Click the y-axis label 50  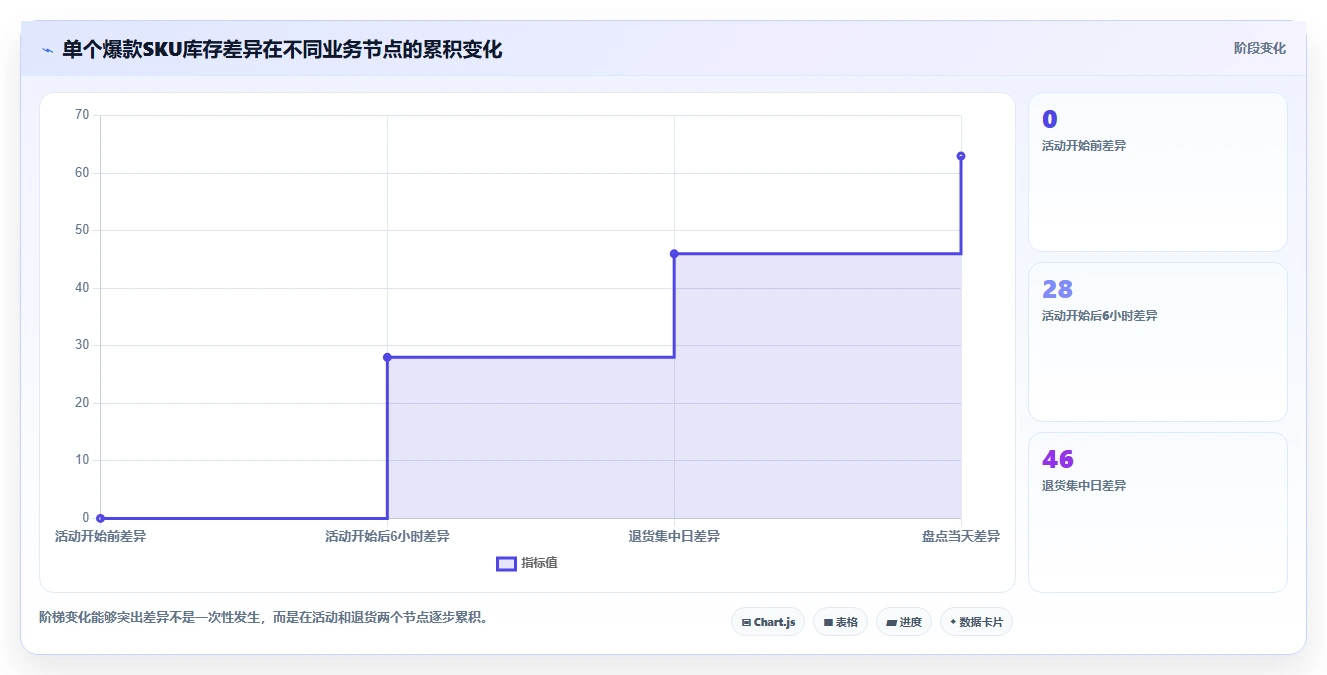coord(82,230)
